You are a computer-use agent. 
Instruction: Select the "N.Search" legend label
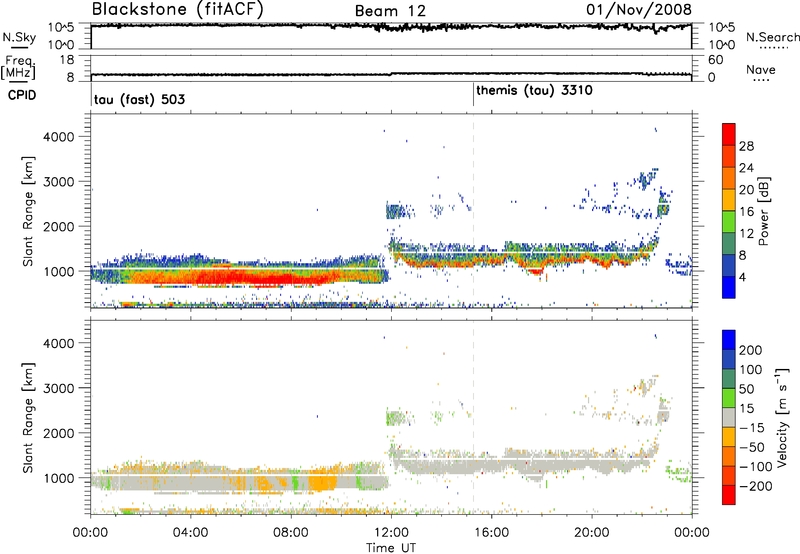(772, 37)
